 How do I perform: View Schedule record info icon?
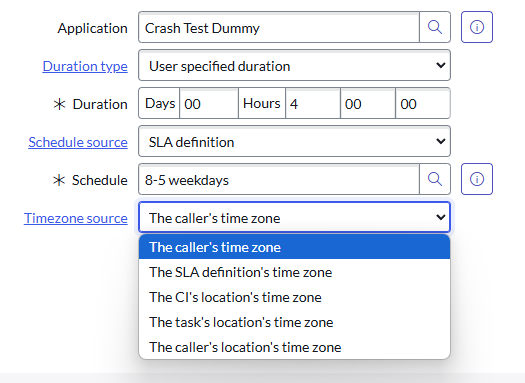point(477,179)
